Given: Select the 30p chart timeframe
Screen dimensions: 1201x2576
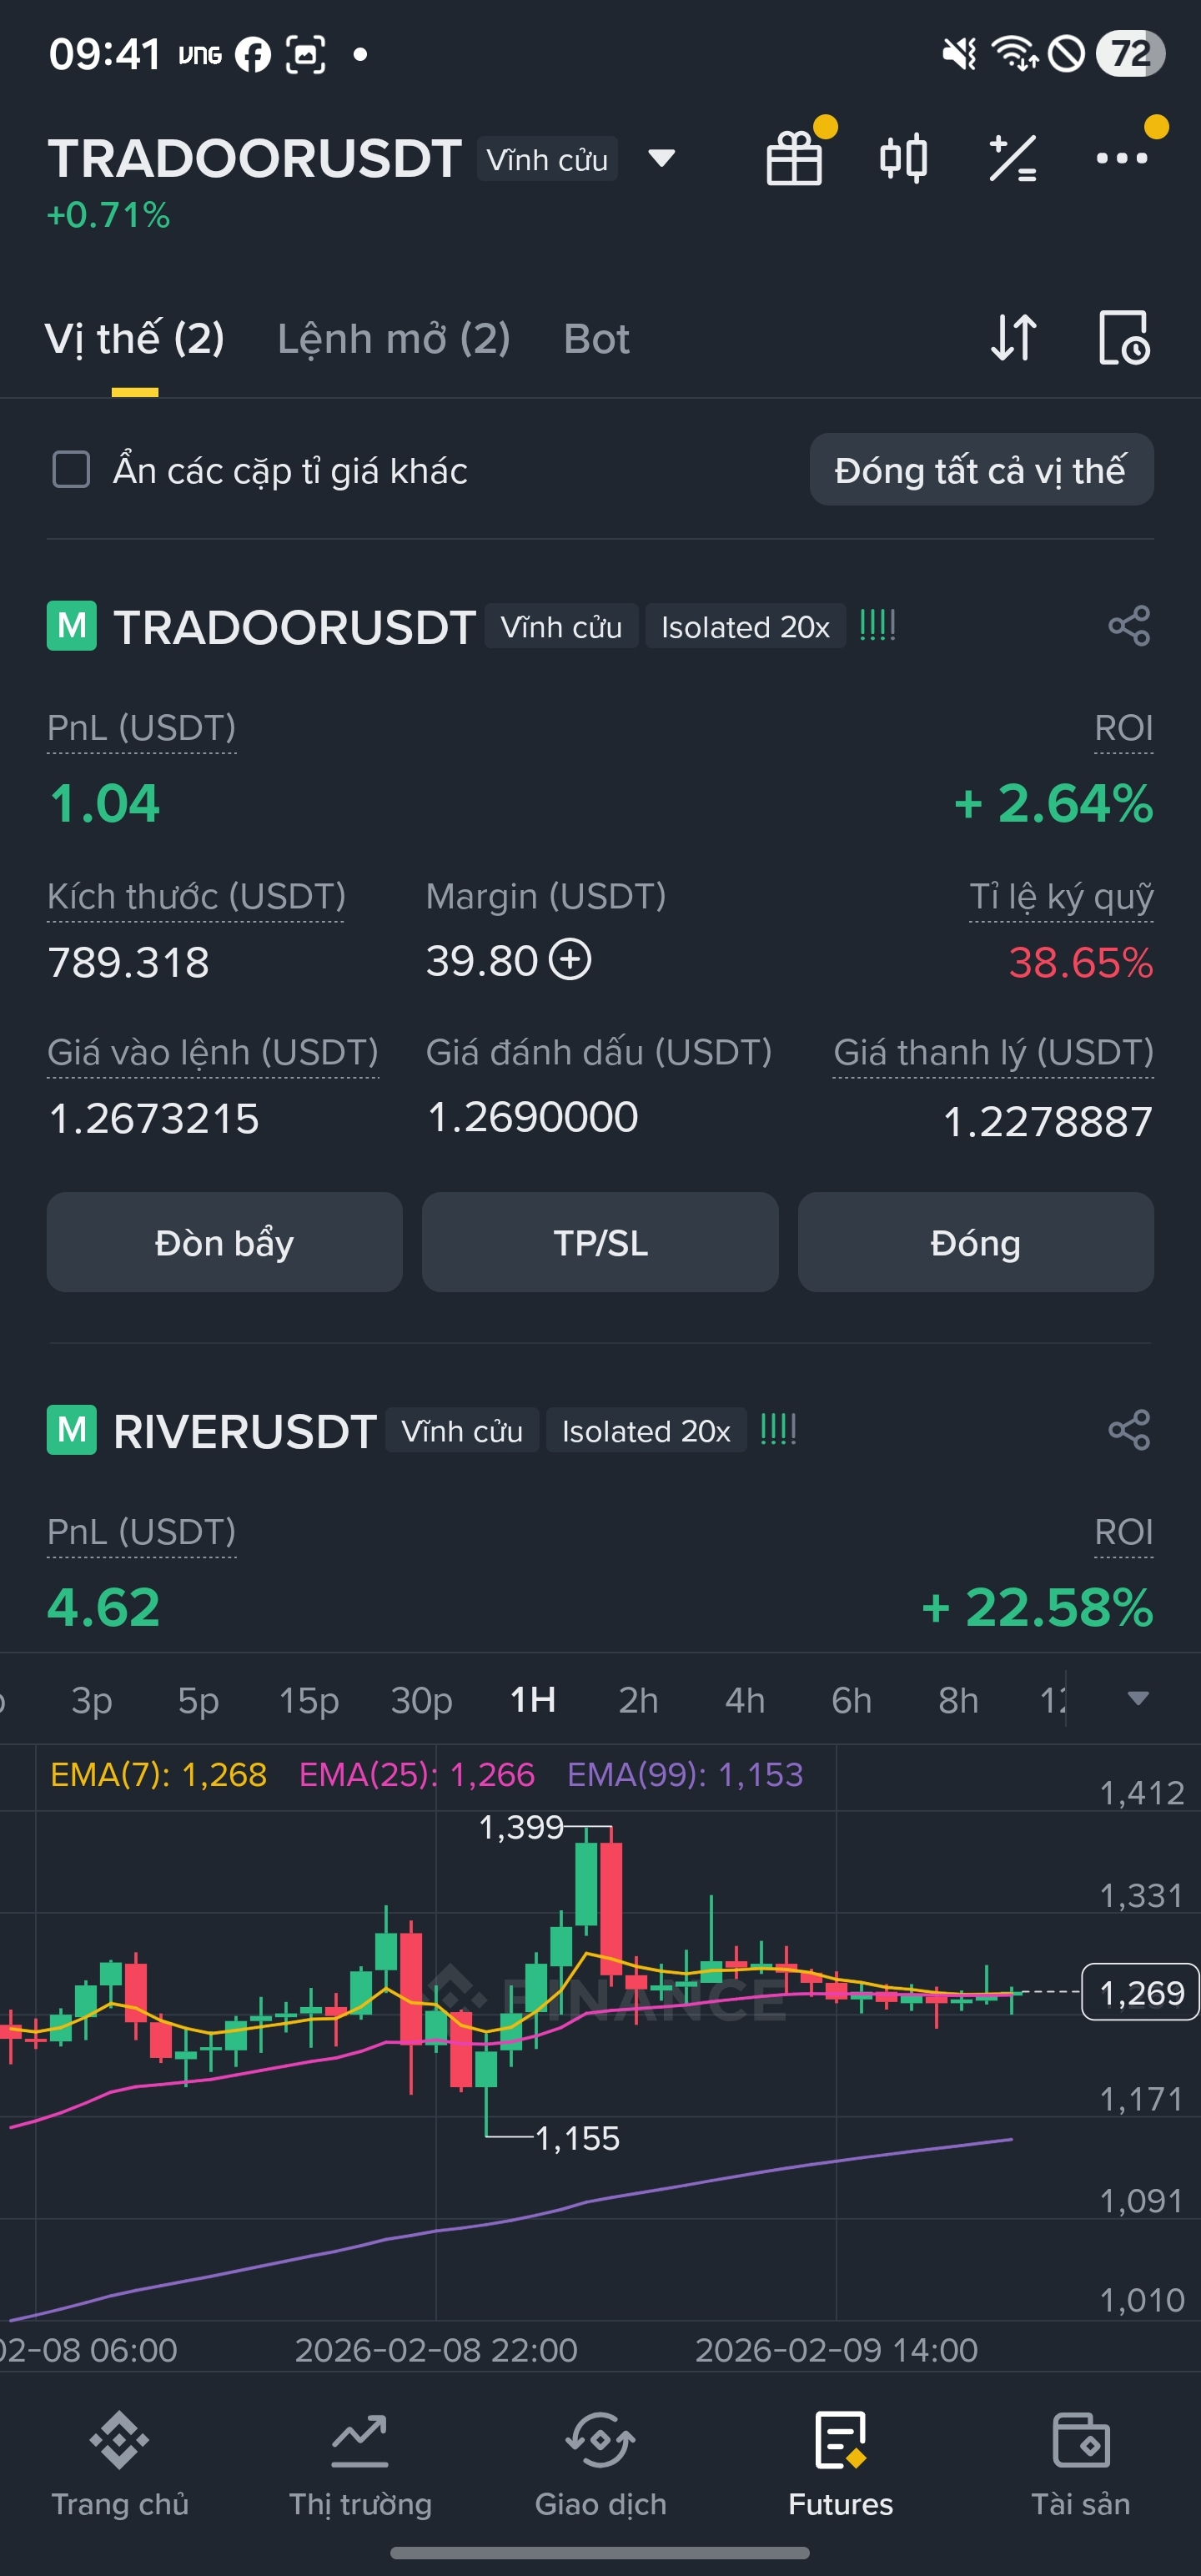Looking at the screenshot, I should click(x=421, y=1700).
